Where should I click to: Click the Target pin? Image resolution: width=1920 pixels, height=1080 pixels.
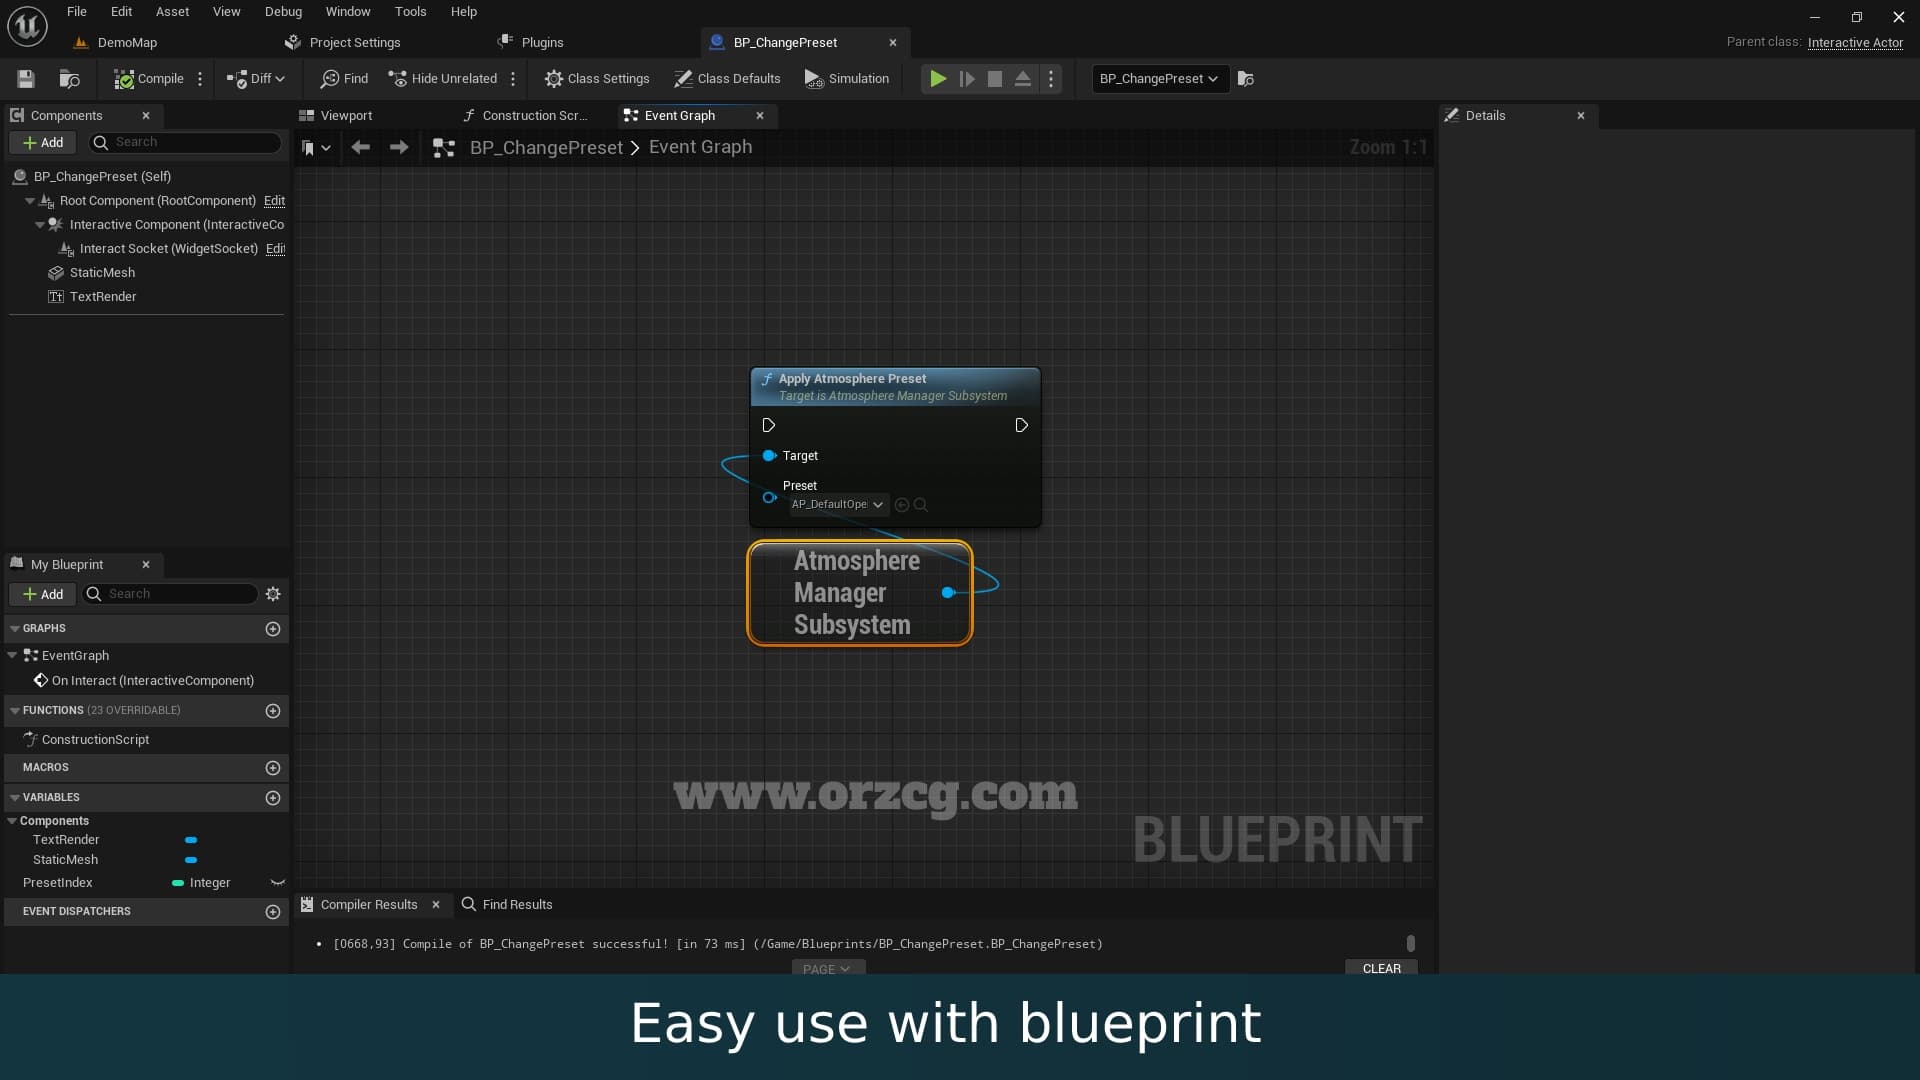coord(769,456)
